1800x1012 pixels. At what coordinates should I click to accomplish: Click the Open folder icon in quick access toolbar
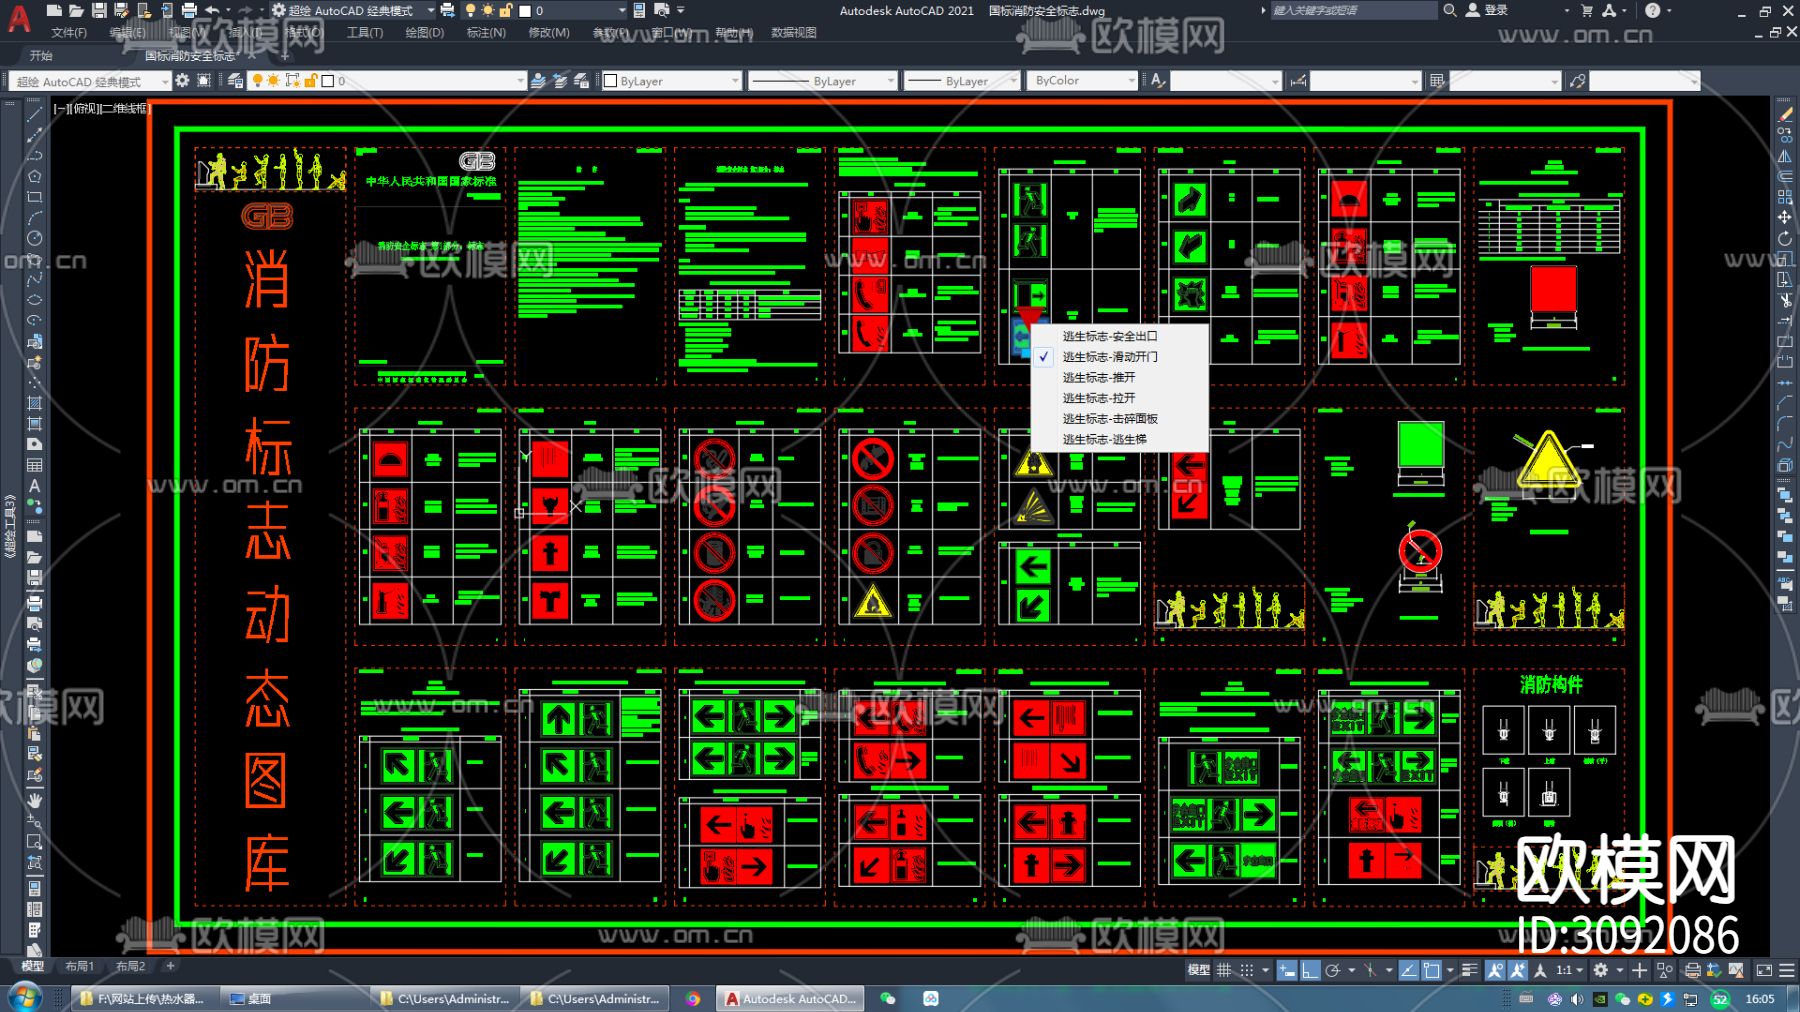tap(76, 10)
